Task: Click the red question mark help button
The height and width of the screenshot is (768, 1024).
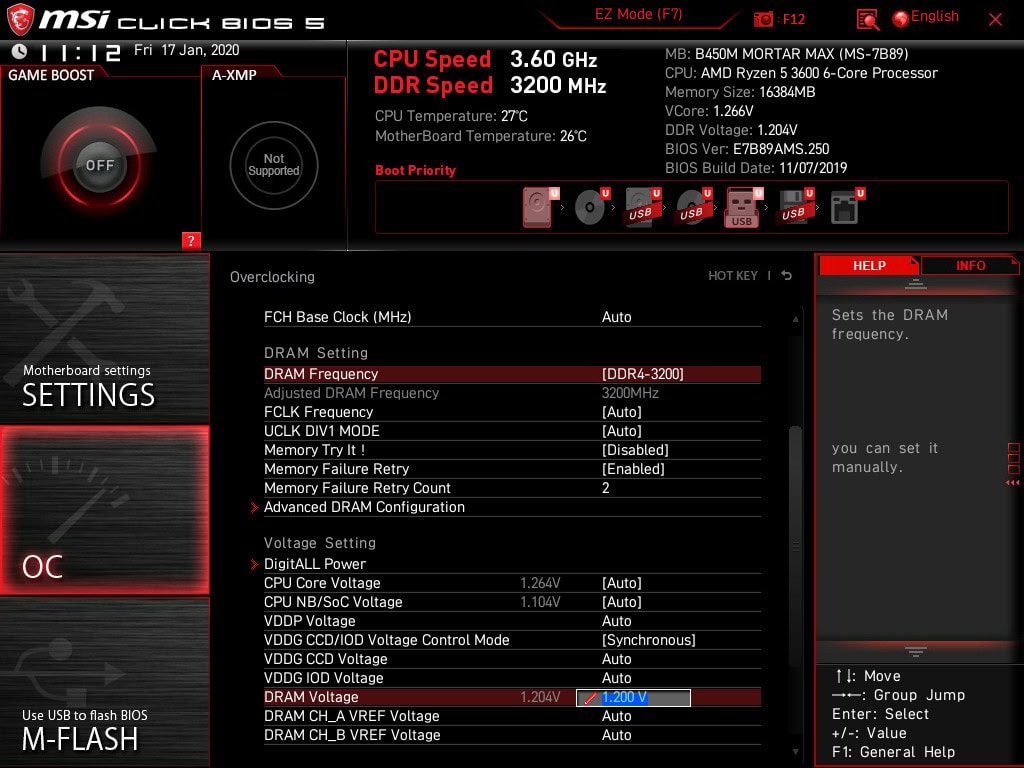Action: click(x=191, y=241)
